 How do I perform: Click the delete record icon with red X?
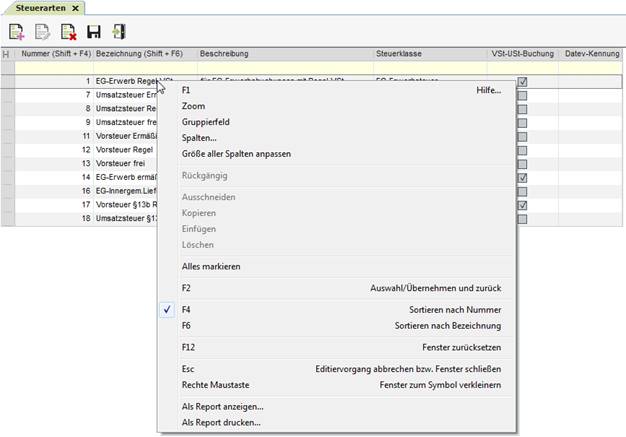coord(68,32)
